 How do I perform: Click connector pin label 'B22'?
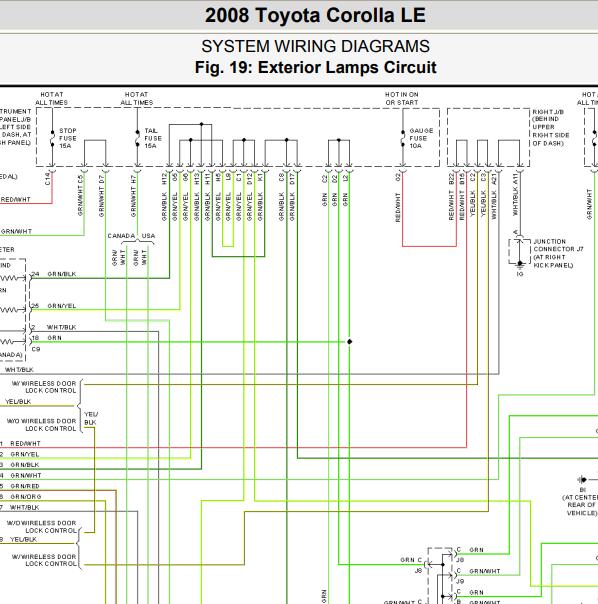pos(452,180)
